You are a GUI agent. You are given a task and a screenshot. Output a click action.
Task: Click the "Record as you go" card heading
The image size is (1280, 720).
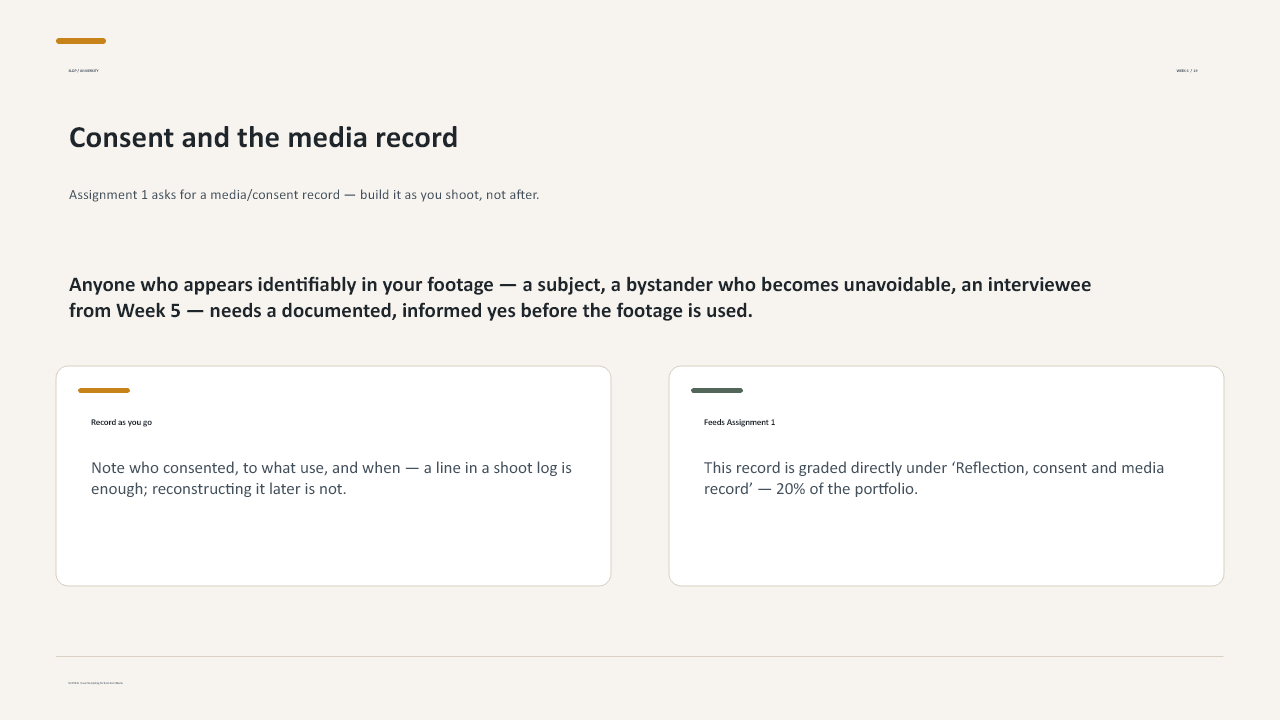[x=121, y=422]
